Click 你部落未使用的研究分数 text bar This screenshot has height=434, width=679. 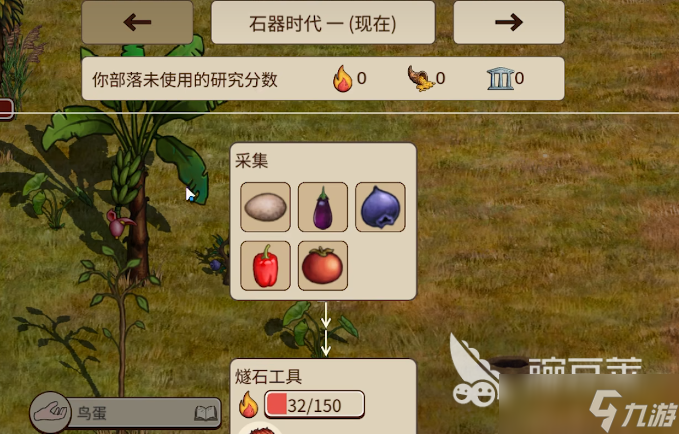coord(185,80)
